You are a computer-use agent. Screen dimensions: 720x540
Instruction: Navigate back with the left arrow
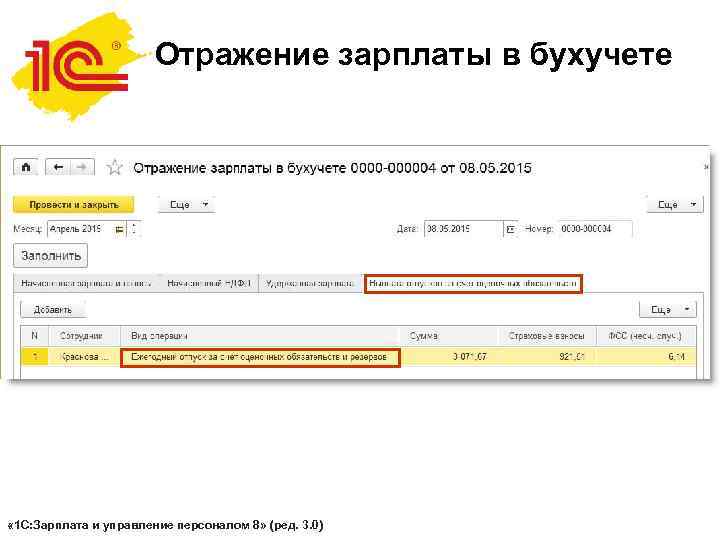click(x=58, y=167)
